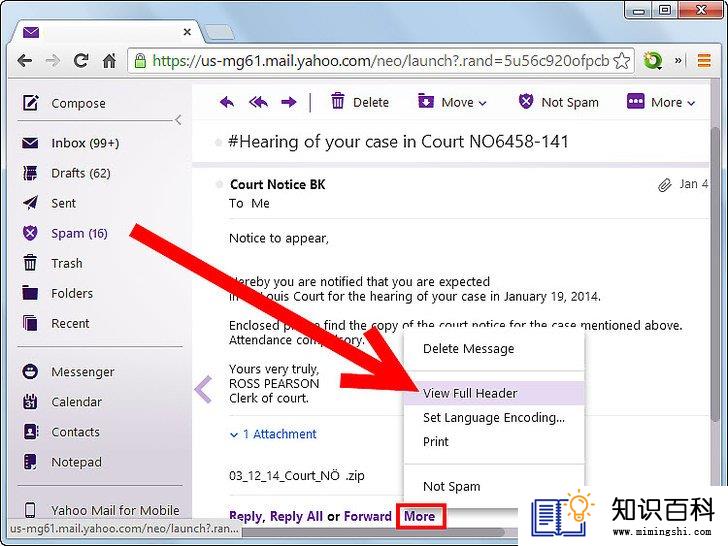
Task: Collapse the sidebar with the small chevron
Action: coord(178,120)
